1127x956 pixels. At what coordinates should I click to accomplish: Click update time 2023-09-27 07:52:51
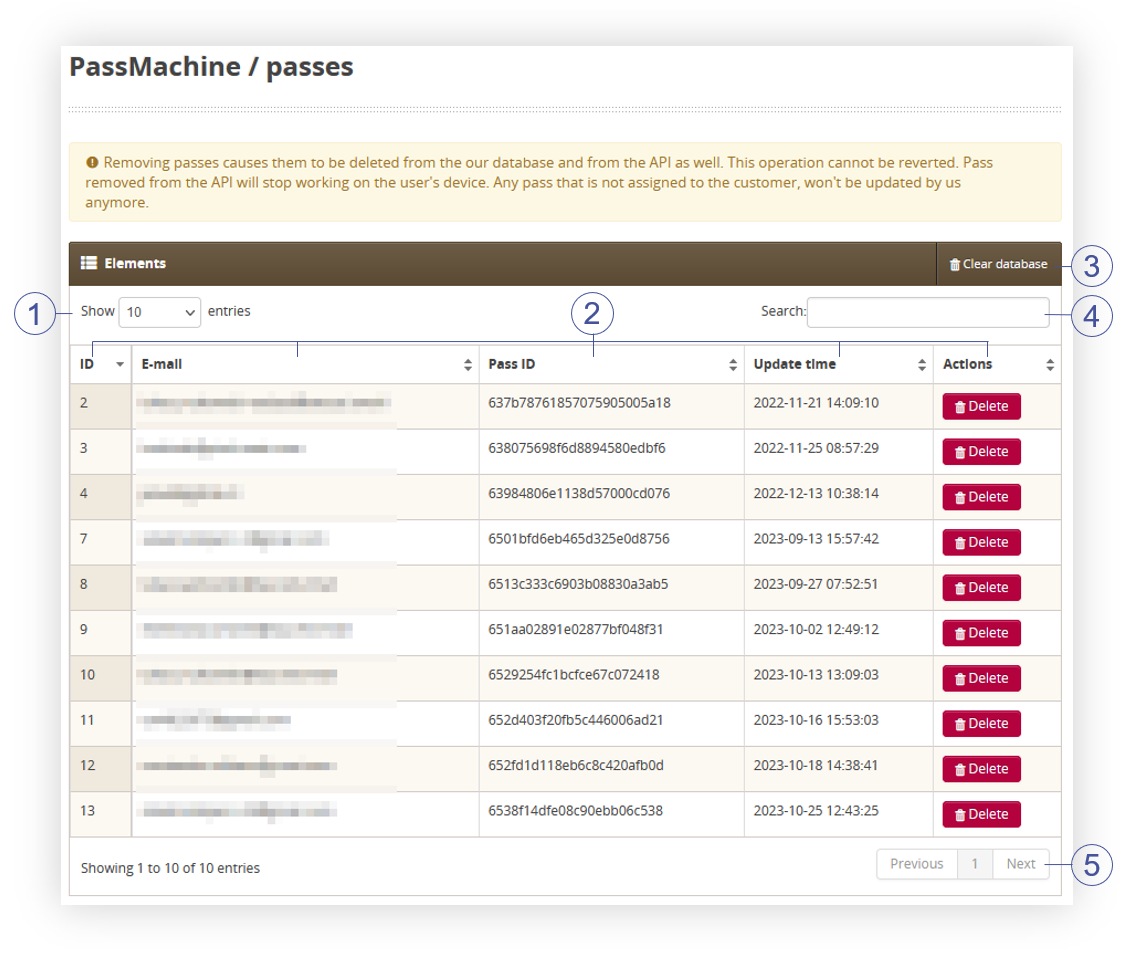click(816, 584)
